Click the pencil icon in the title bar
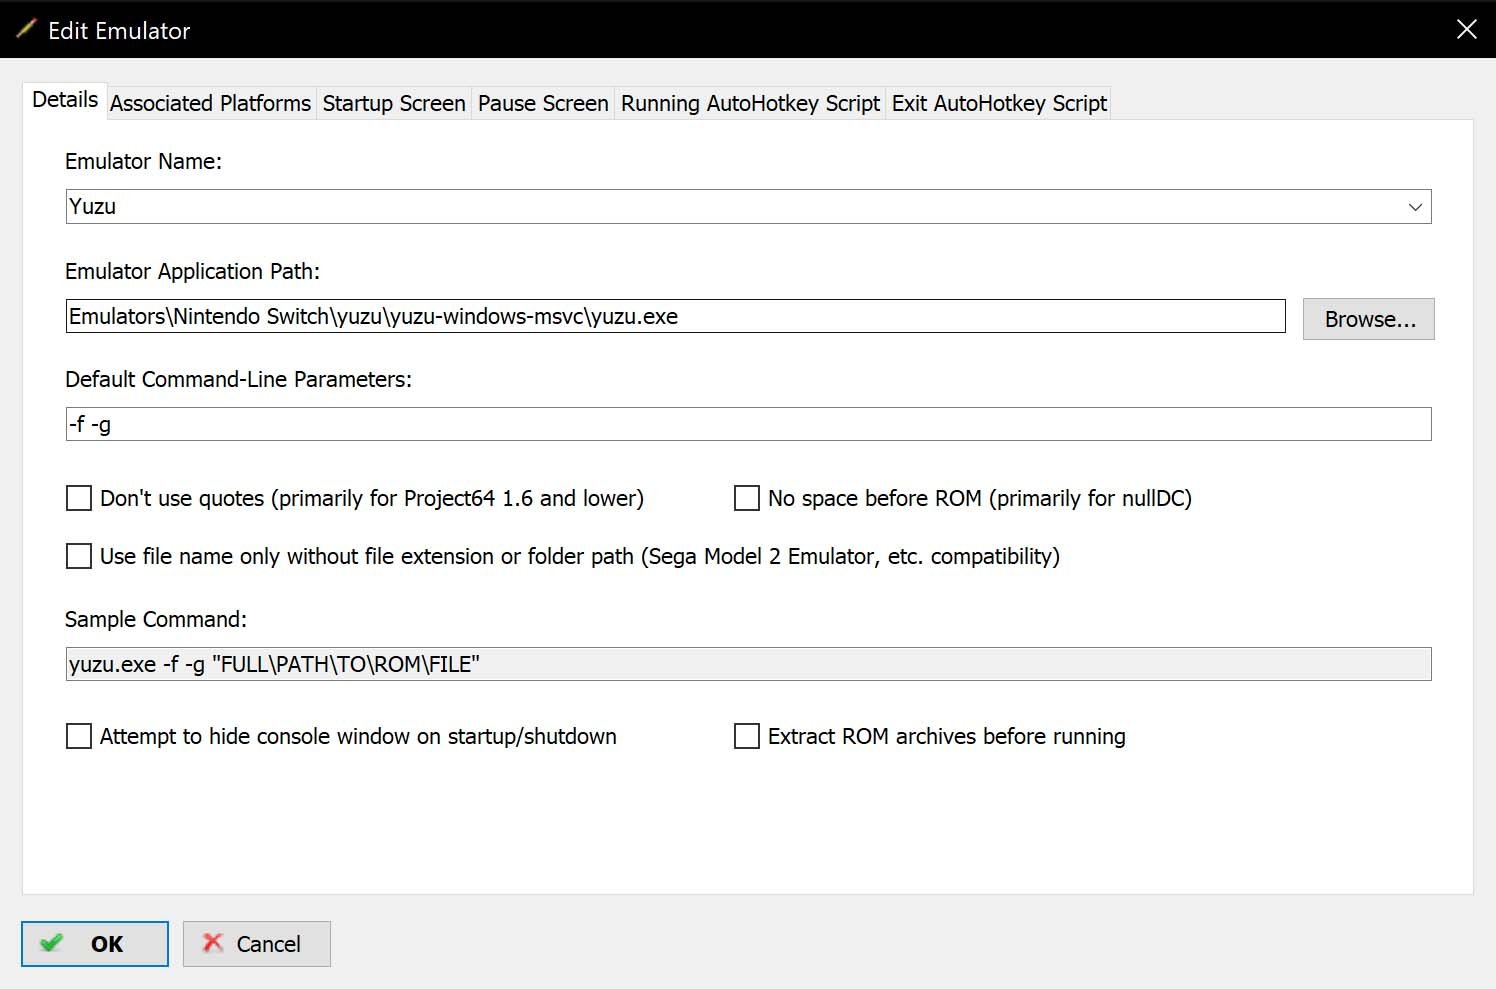This screenshot has height=989, width=1496. pyautogui.click(x=26, y=29)
